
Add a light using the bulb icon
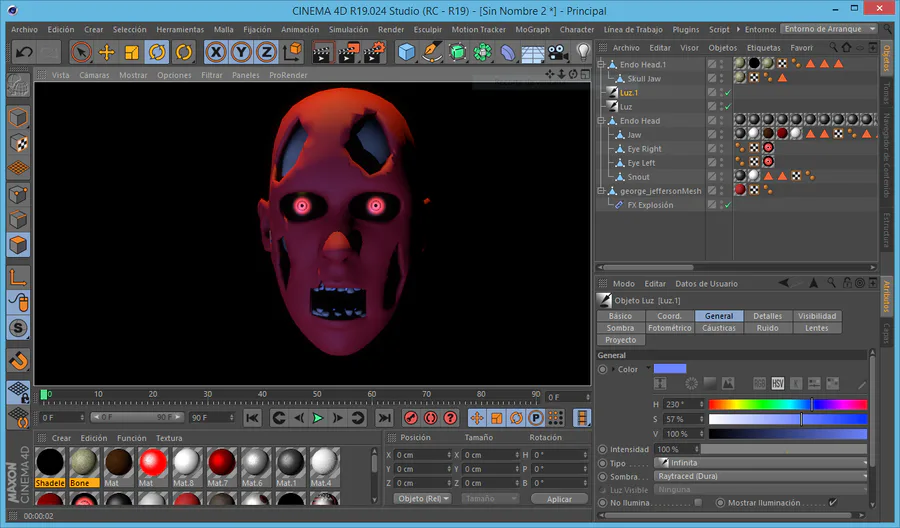point(585,52)
